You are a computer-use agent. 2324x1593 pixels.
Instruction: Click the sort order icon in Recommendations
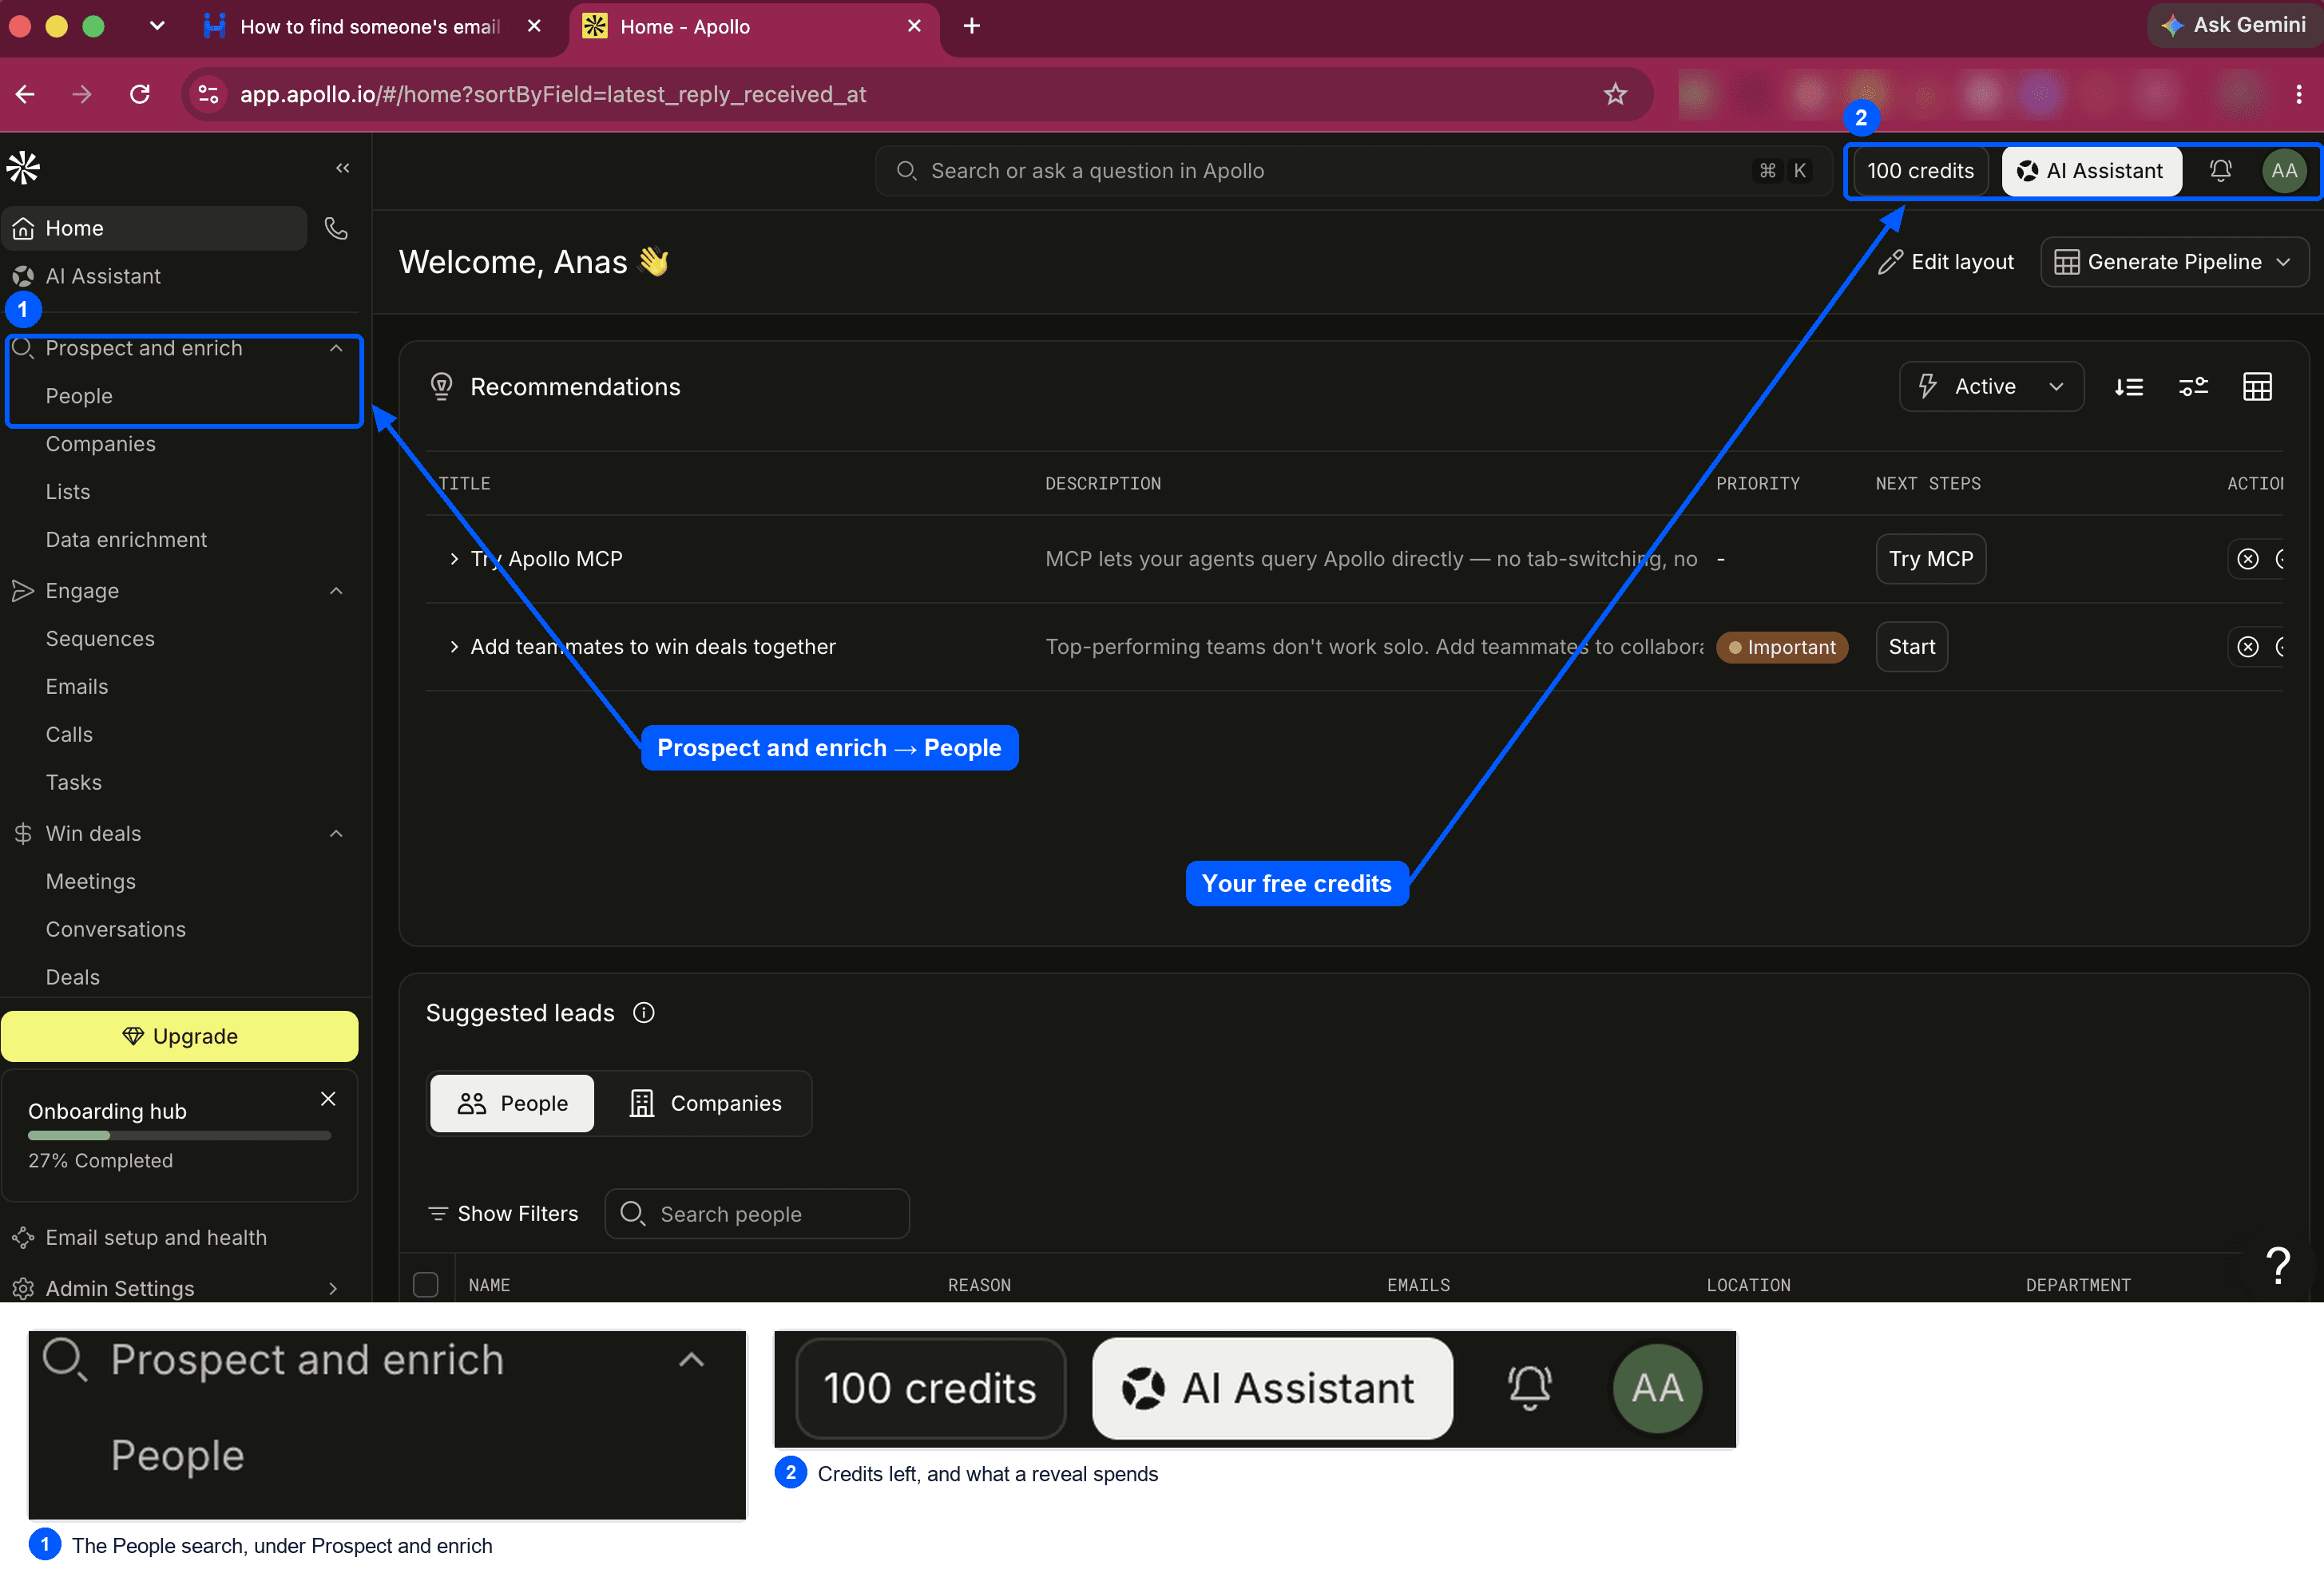(x=2129, y=387)
